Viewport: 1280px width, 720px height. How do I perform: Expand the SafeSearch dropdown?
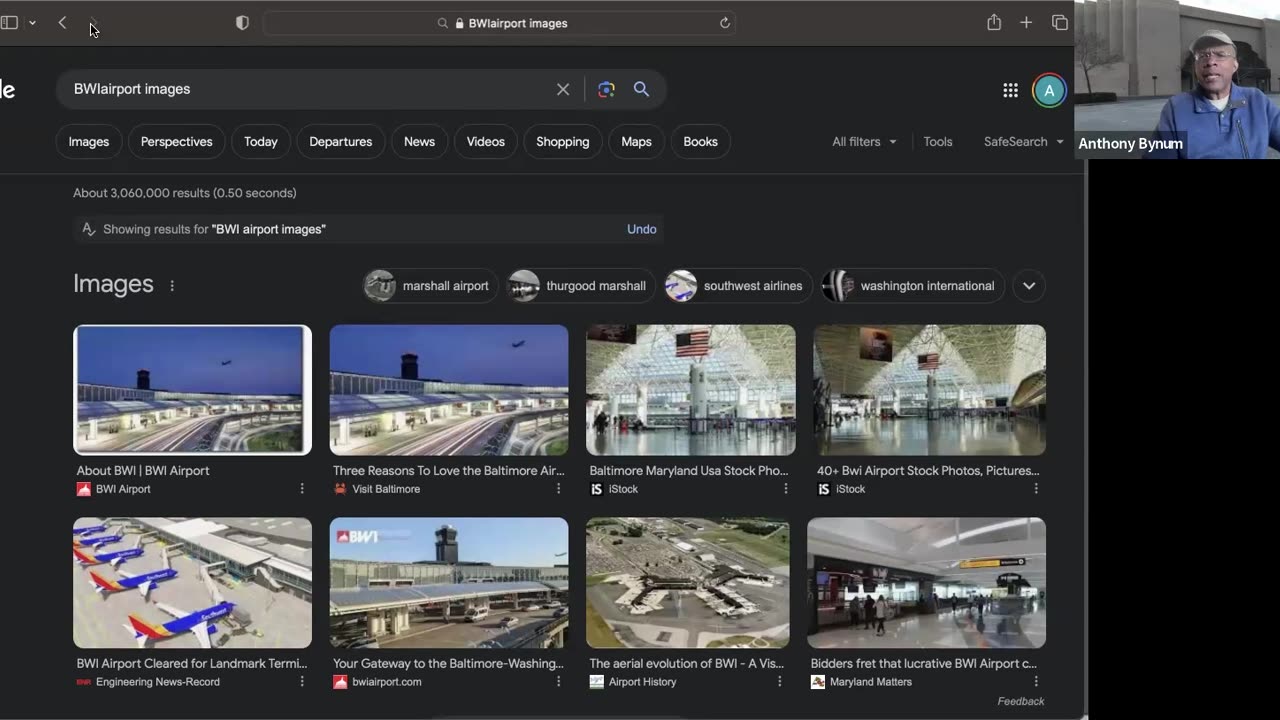pos(1023,142)
